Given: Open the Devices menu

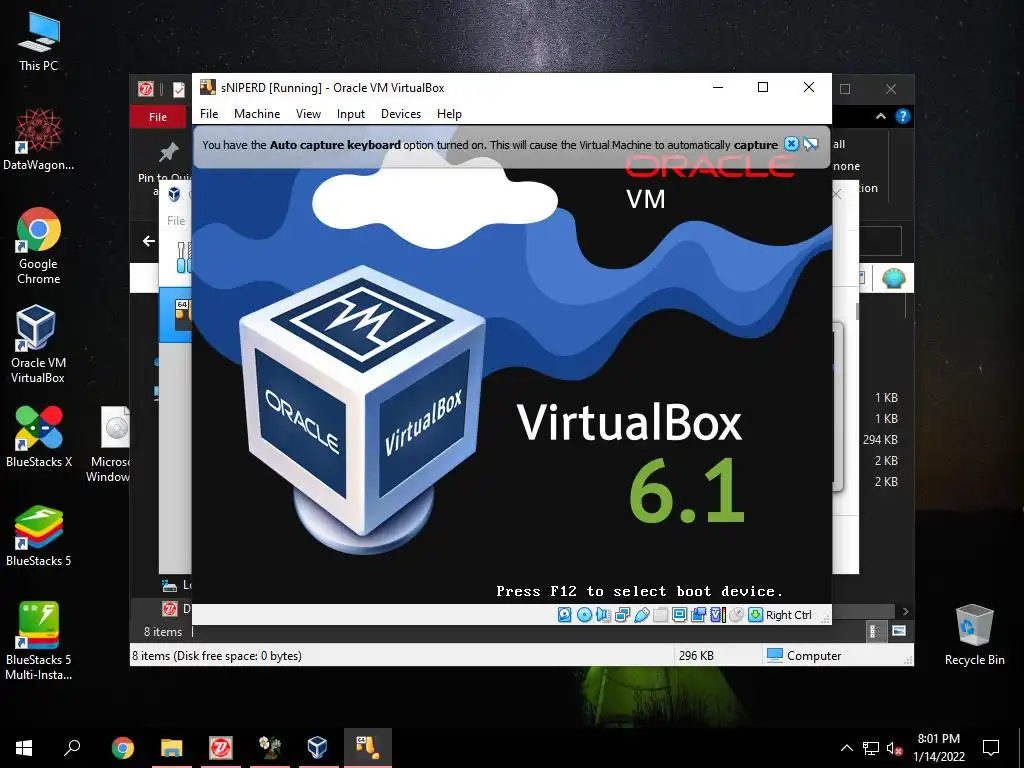Looking at the screenshot, I should pos(401,114).
